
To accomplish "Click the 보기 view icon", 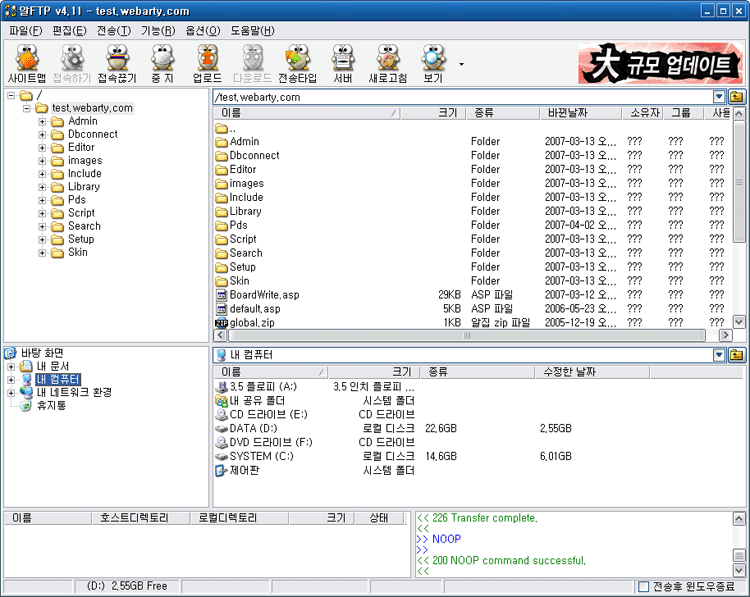I will click(432, 63).
